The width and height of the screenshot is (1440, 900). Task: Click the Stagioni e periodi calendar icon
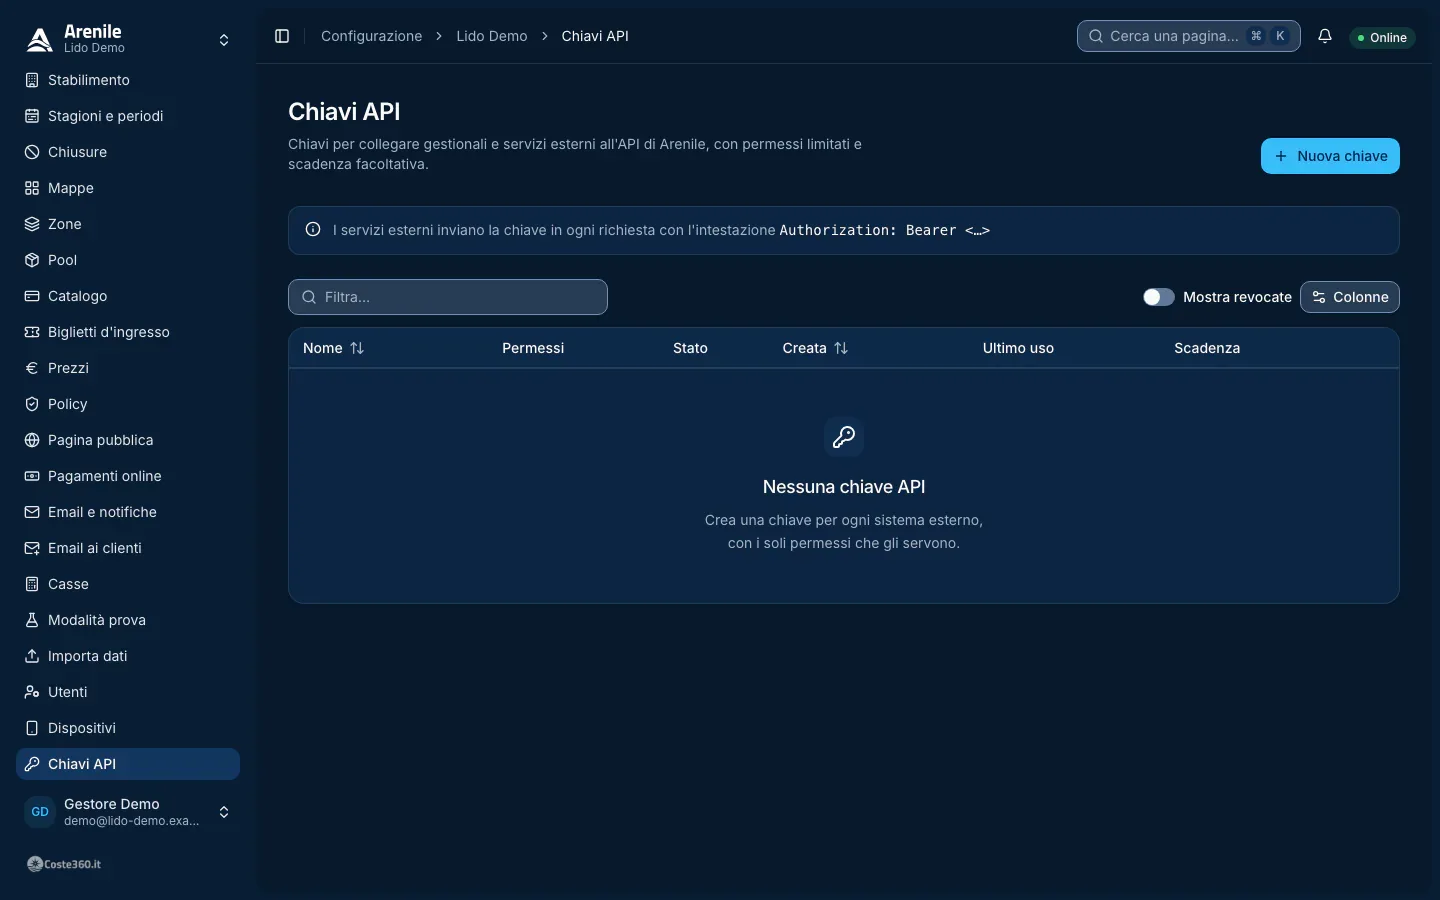point(32,116)
